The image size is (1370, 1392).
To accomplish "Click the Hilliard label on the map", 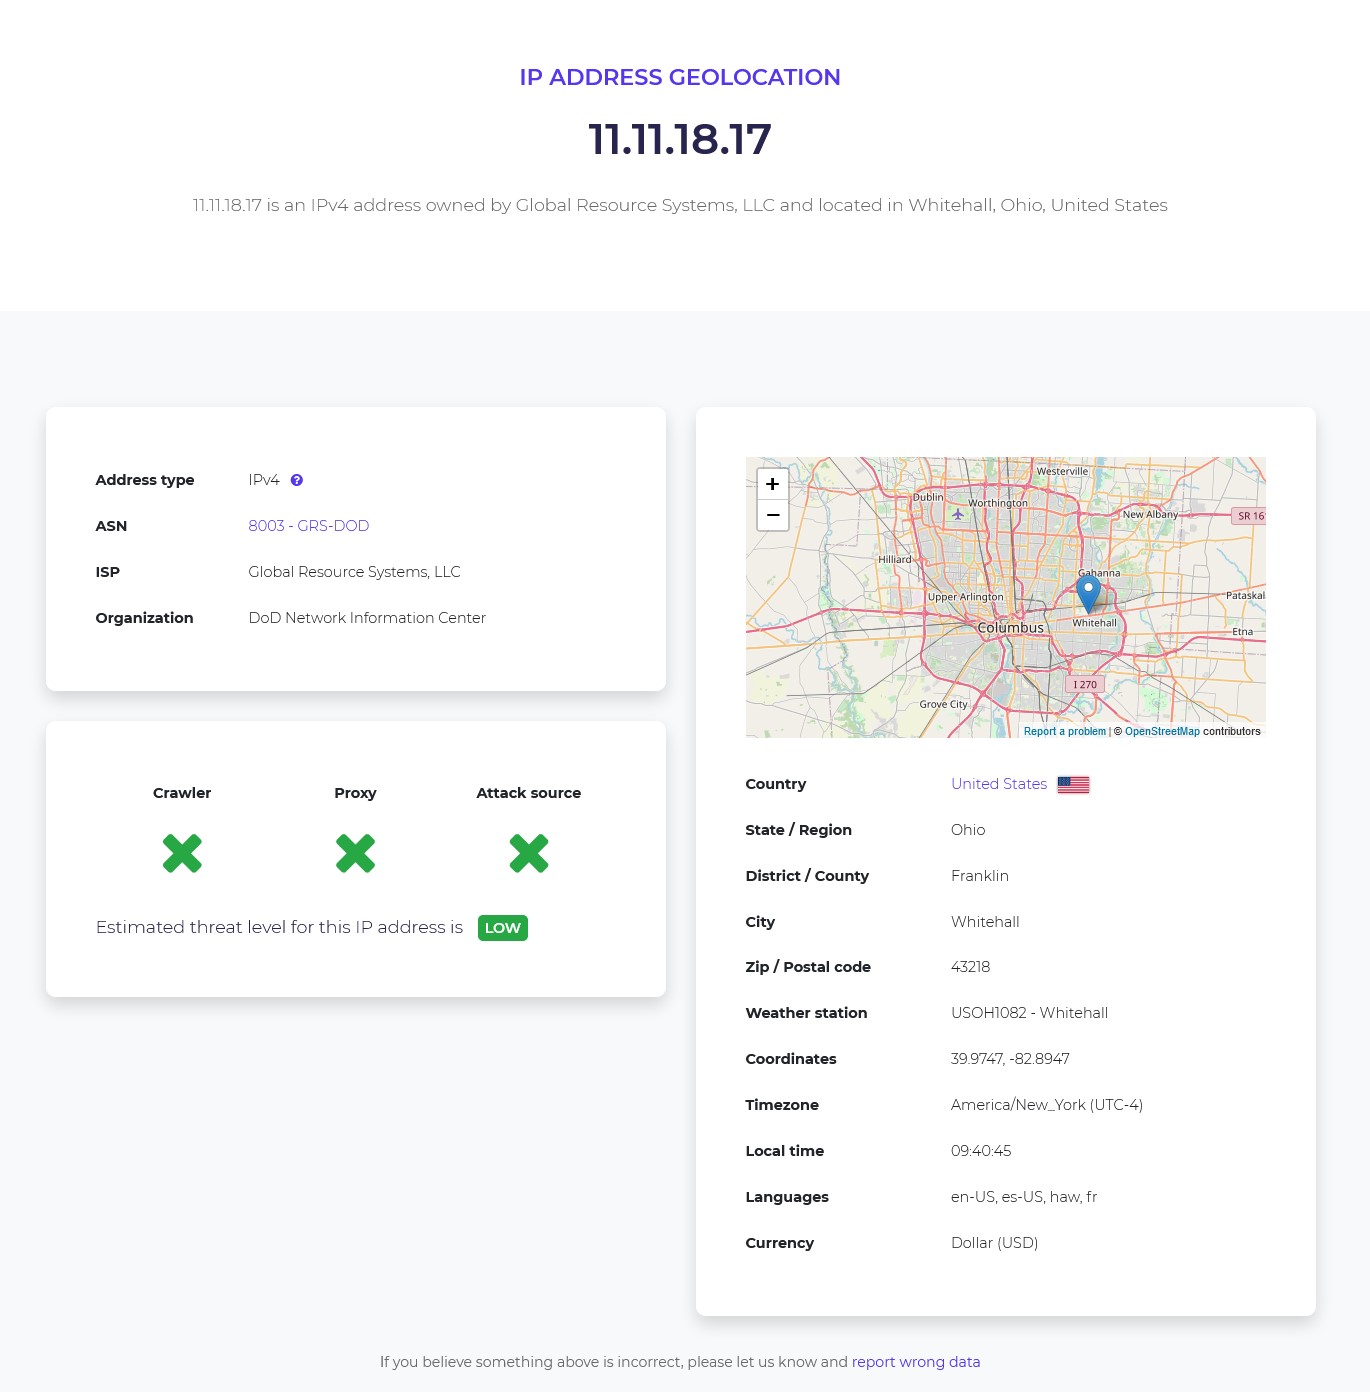I will point(895,559).
